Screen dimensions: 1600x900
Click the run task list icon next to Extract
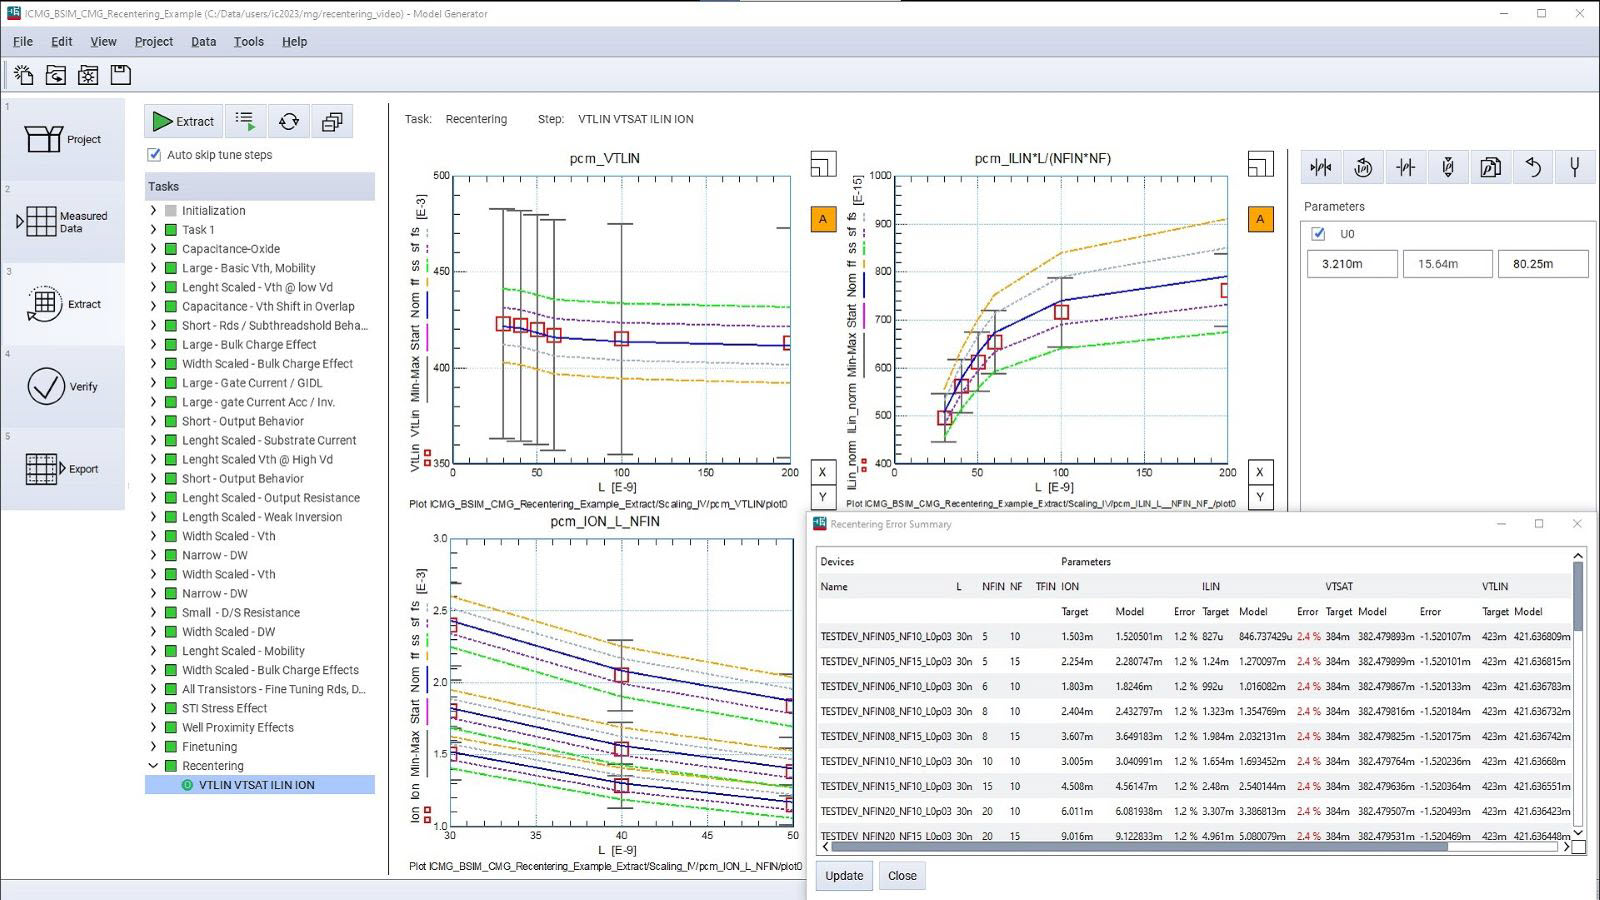pyautogui.click(x=245, y=121)
